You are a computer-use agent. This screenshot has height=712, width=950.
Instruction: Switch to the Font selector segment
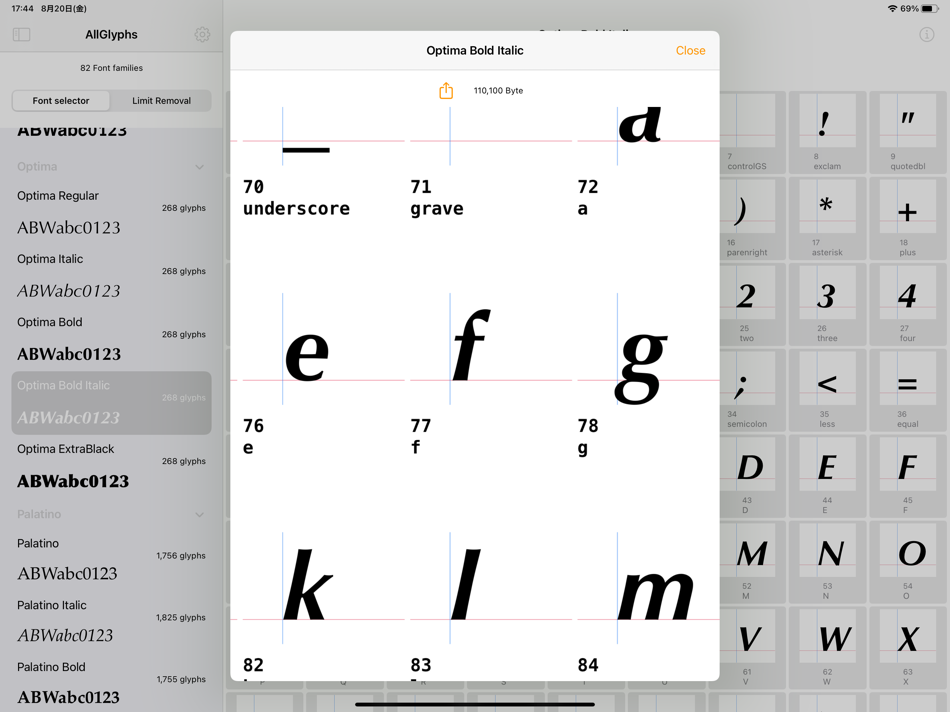(61, 101)
